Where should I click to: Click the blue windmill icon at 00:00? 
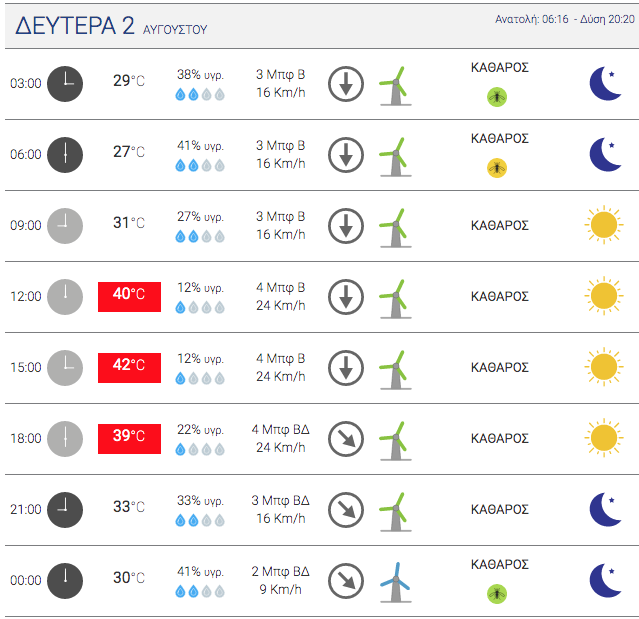click(x=395, y=581)
